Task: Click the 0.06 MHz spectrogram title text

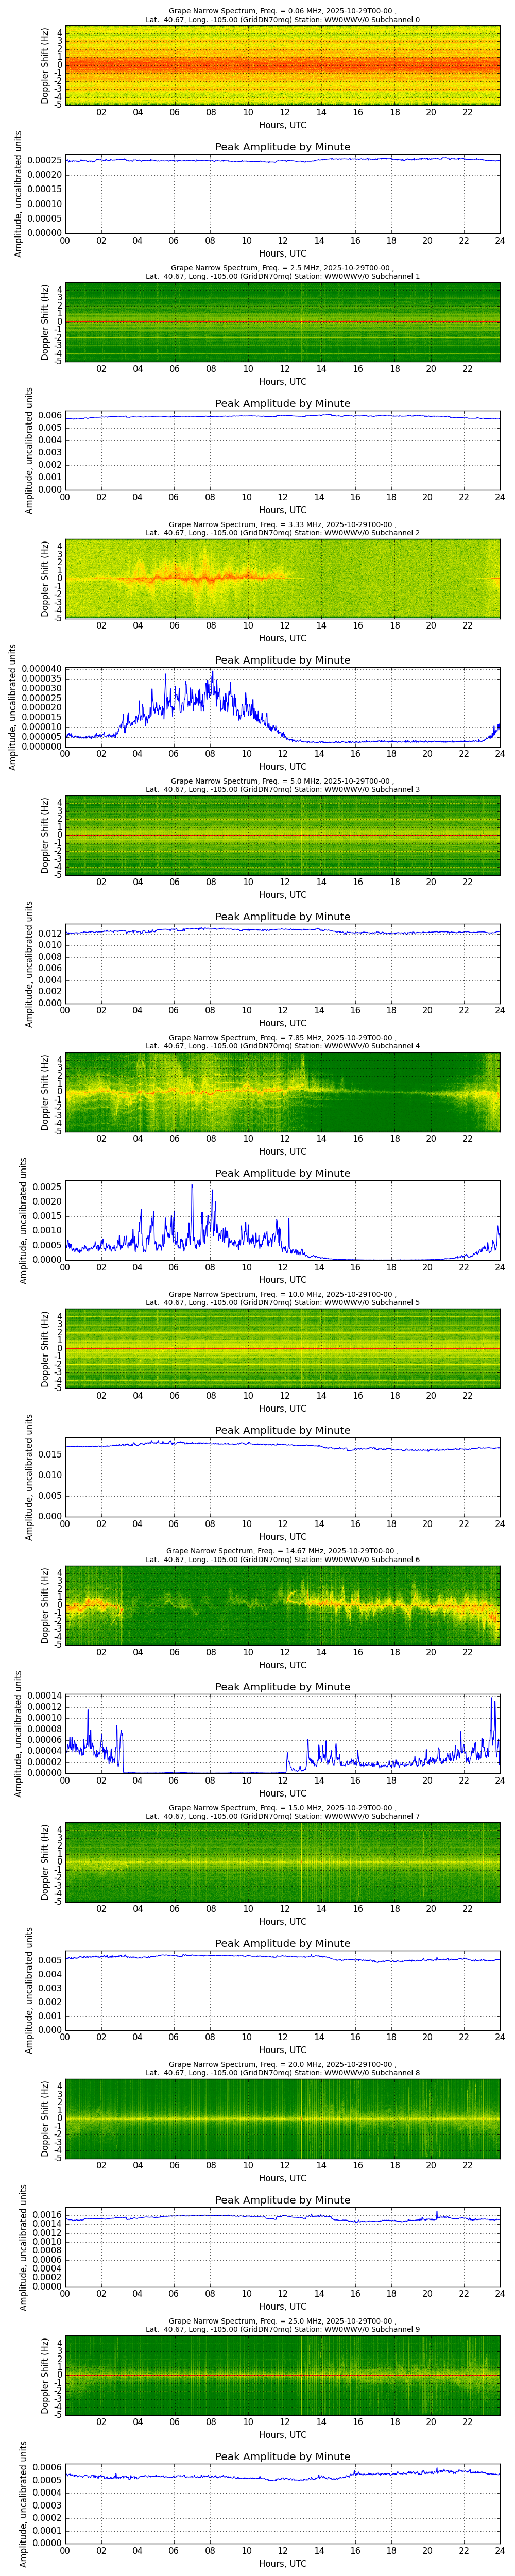Action: tap(283, 15)
